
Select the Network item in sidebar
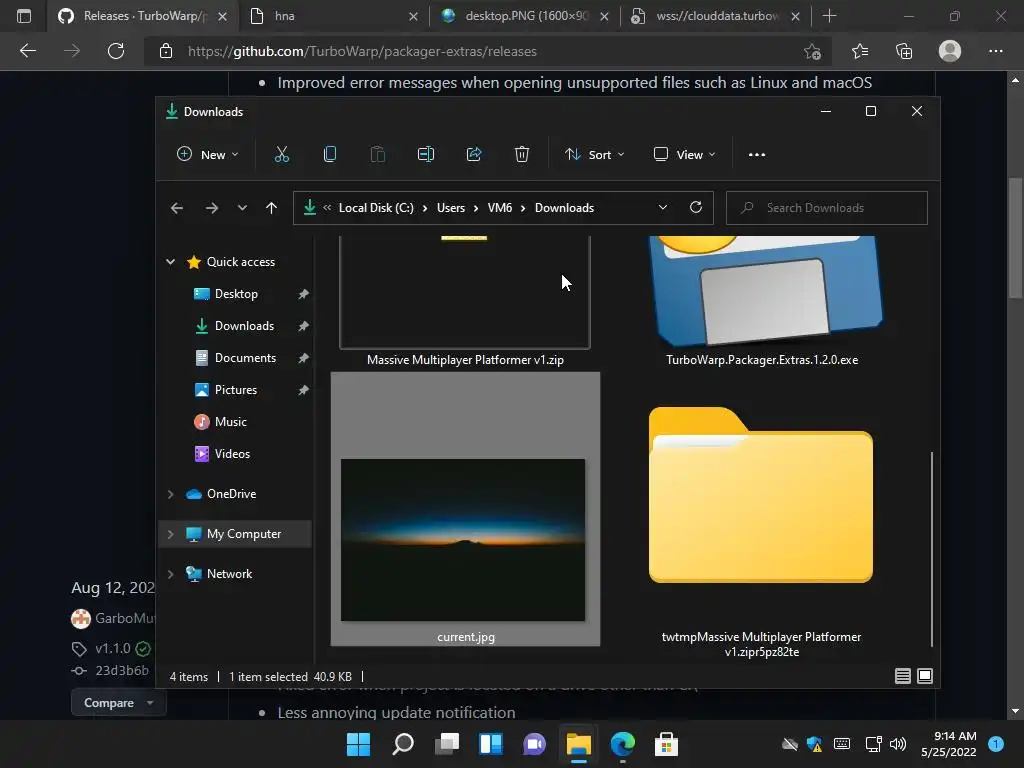(x=229, y=574)
